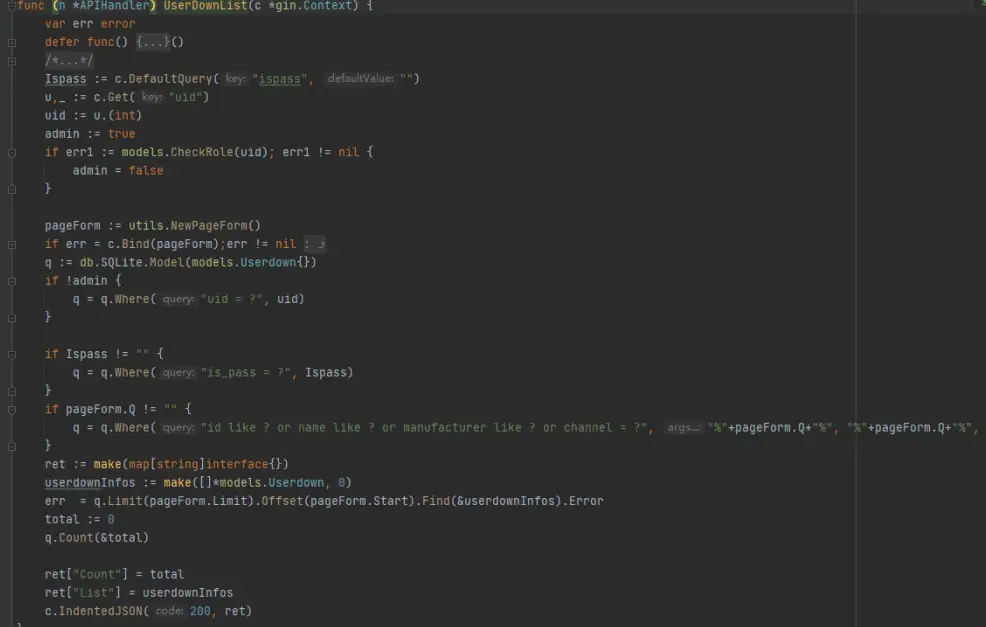Expand the collapsed comment block in gutter
Image resolution: width=986 pixels, height=627 pixels.
pyautogui.click(x=12, y=61)
